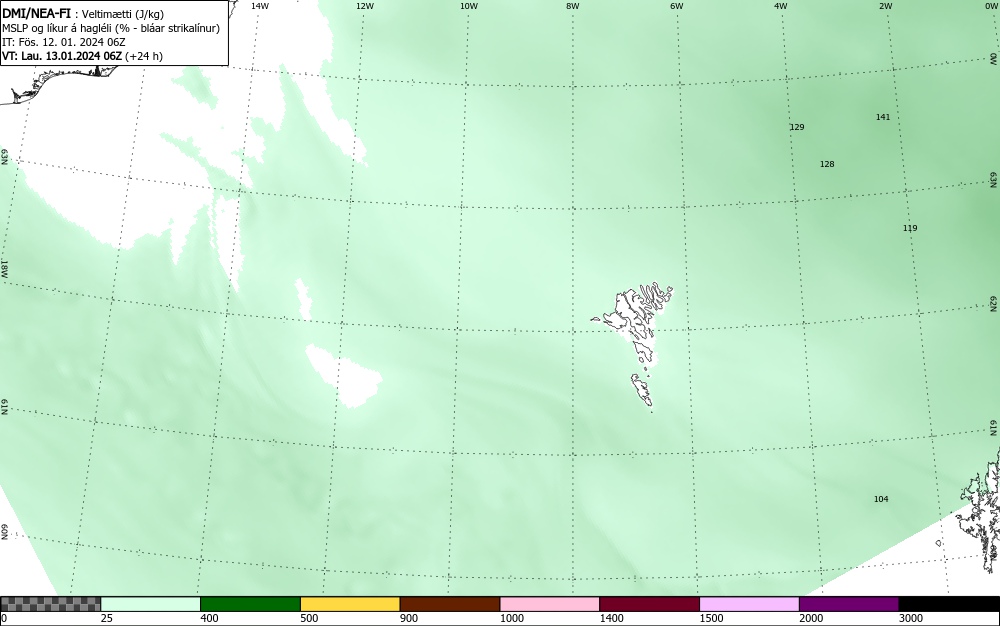Click the maroon 1400–1500 legend swatch
The height and width of the screenshot is (626, 1000).
click(x=649, y=604)
